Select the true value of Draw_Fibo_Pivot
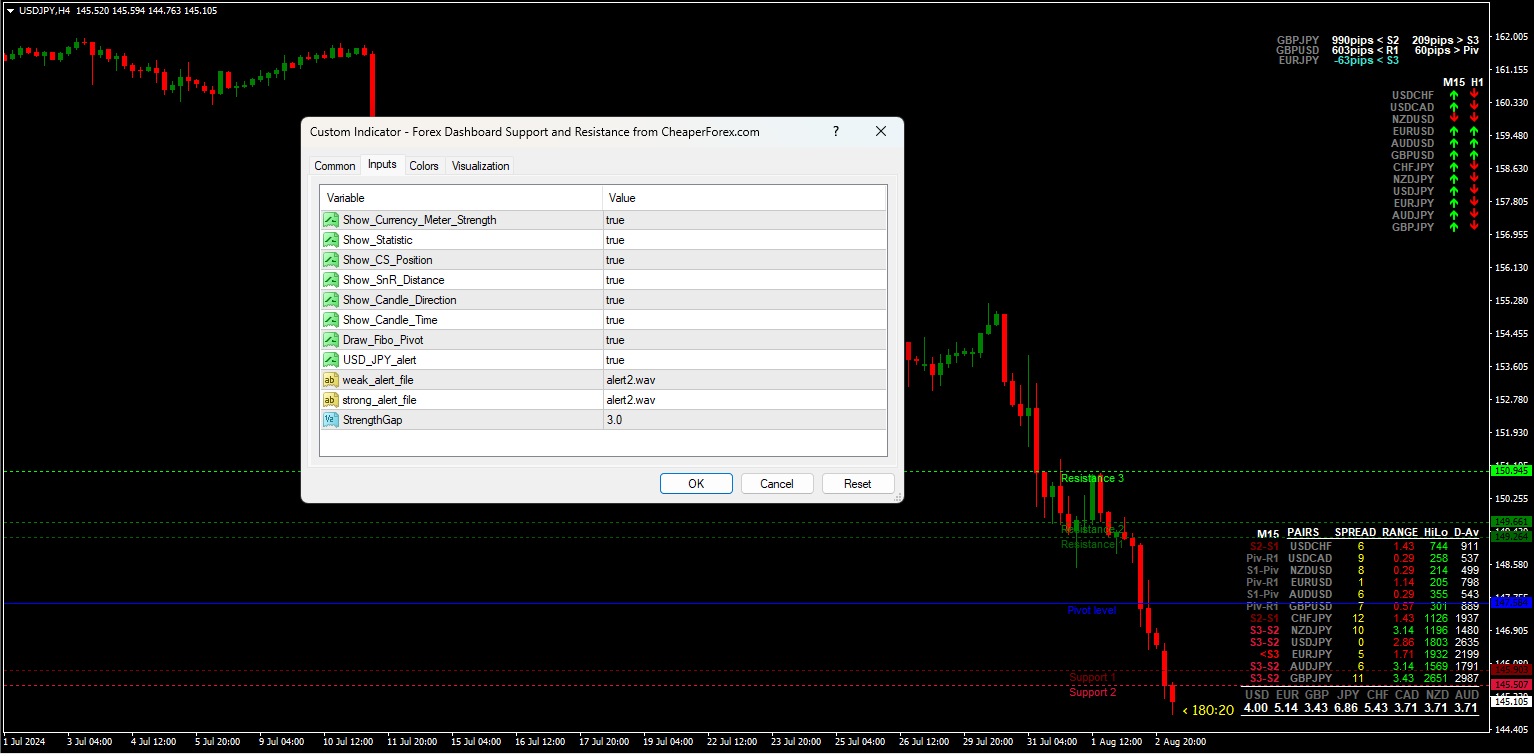Viewport: 1534px width, 754px height. 744,340
